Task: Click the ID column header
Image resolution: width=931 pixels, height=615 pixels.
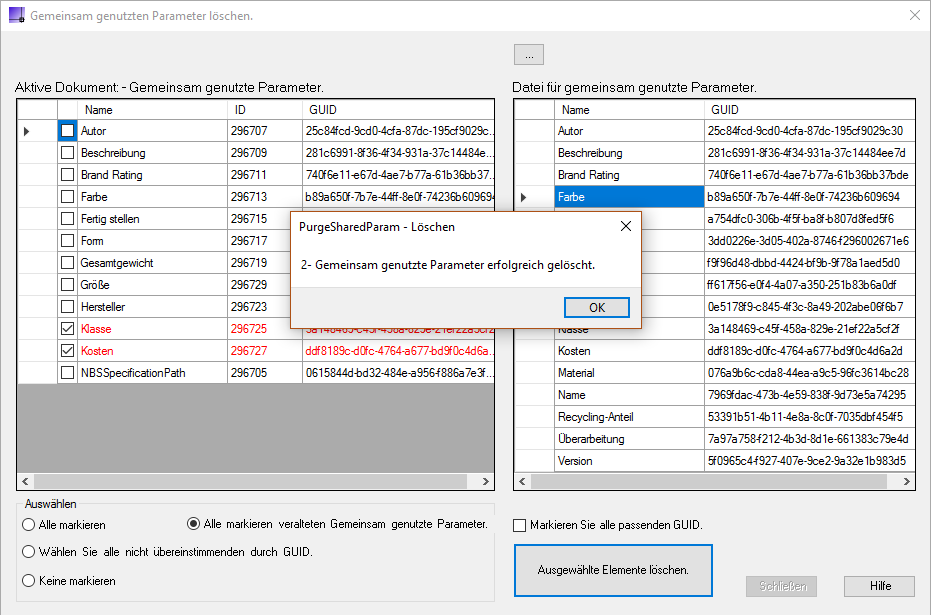Action: [x=265, y=110]
